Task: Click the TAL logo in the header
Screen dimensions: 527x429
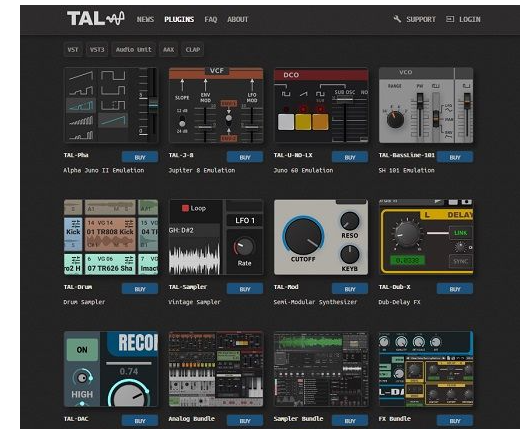Action: [x=96, y=18]
